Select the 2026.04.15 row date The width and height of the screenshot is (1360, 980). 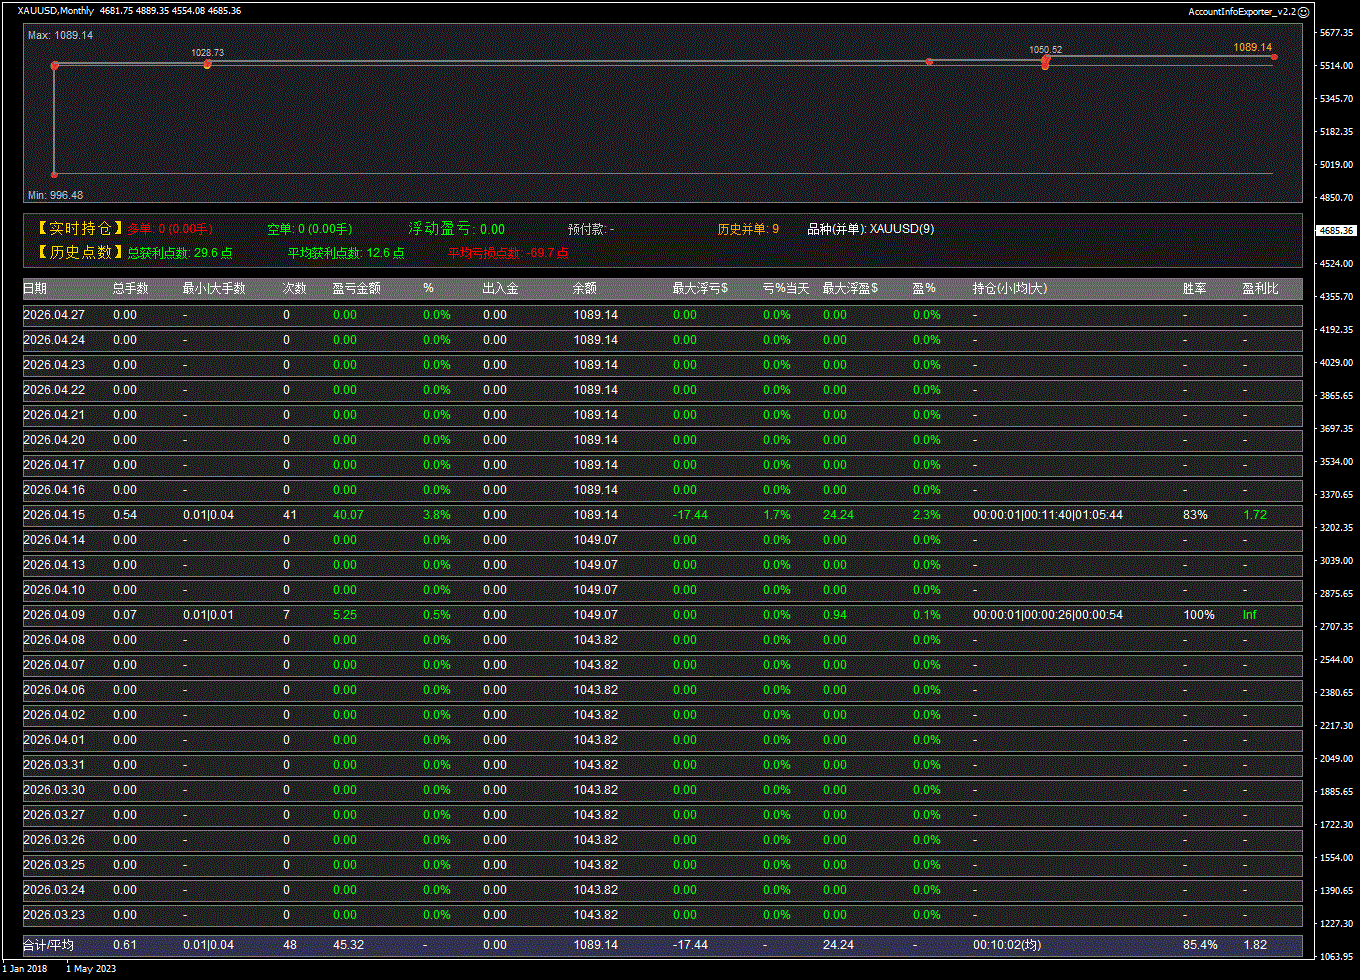pyautogui.click(x=54, y=515)
